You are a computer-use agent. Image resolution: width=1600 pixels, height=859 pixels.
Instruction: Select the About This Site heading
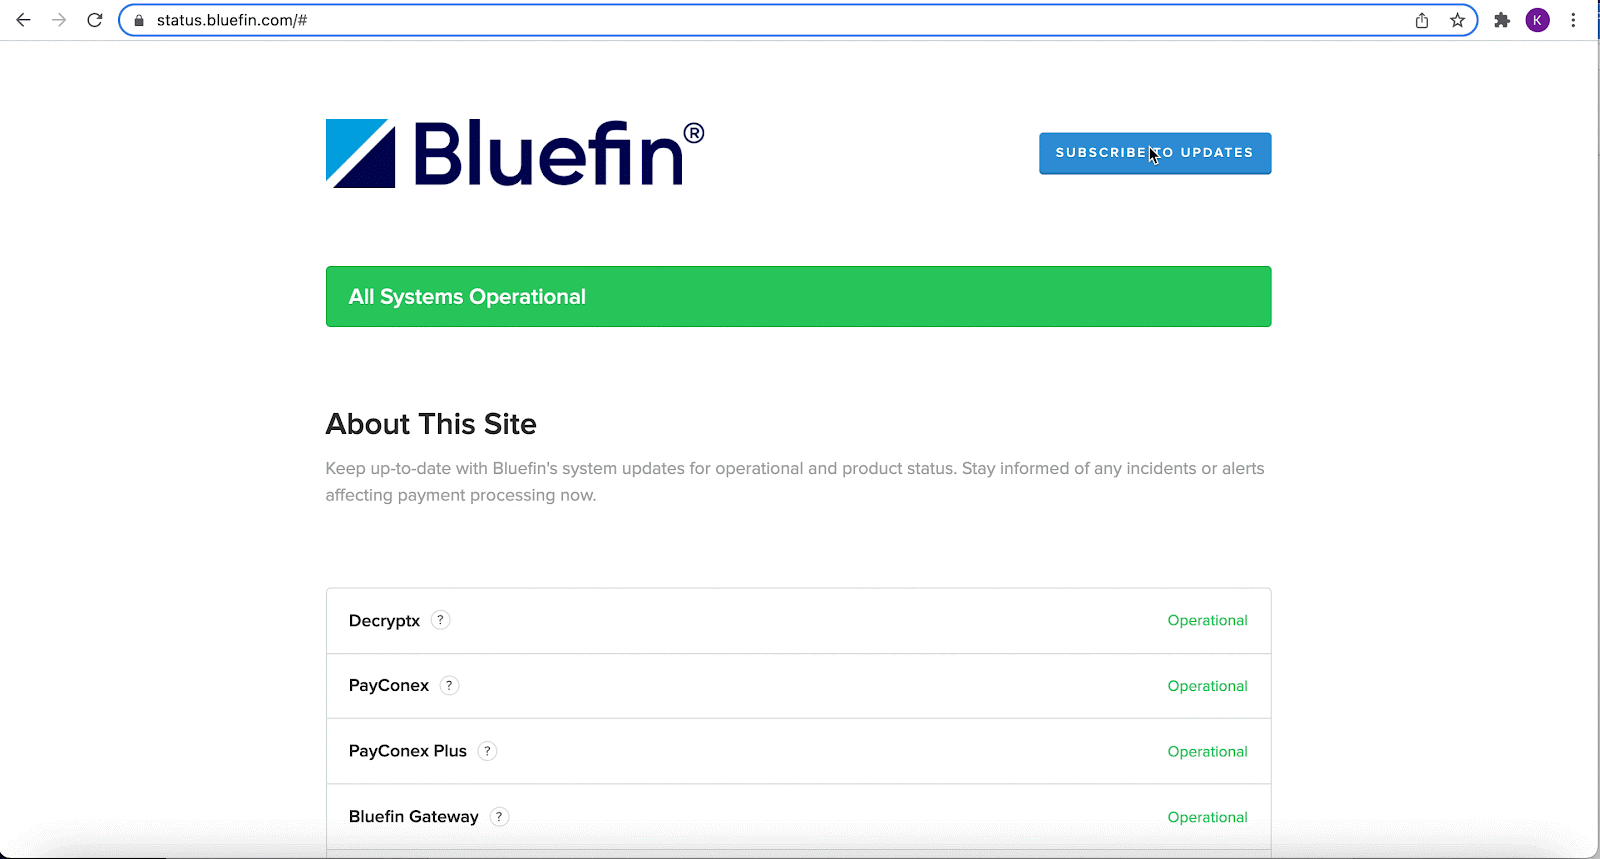point(431,424)
